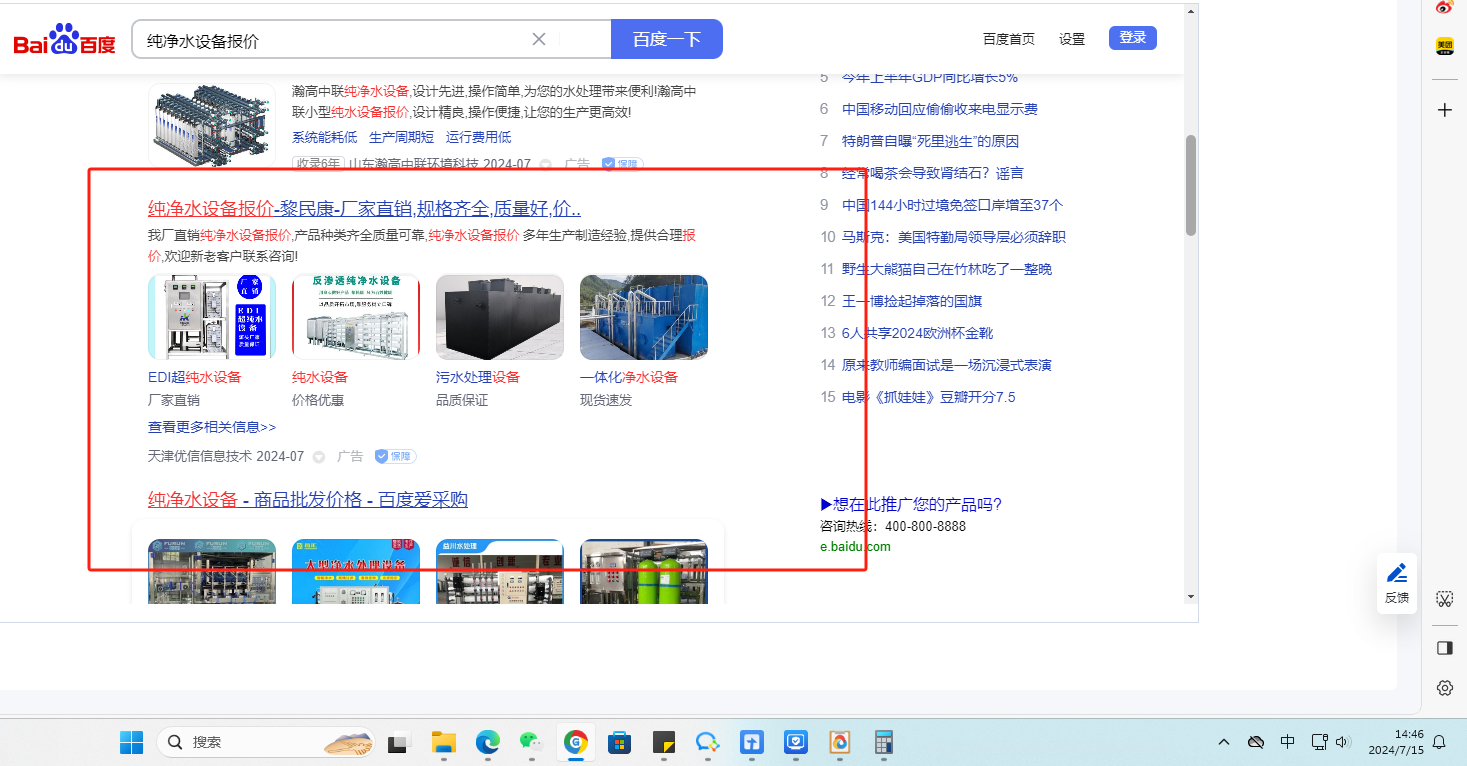1467x766 pixels.
Task: Open the blue monitor shield app on taskbar
Action: (795, 742)
